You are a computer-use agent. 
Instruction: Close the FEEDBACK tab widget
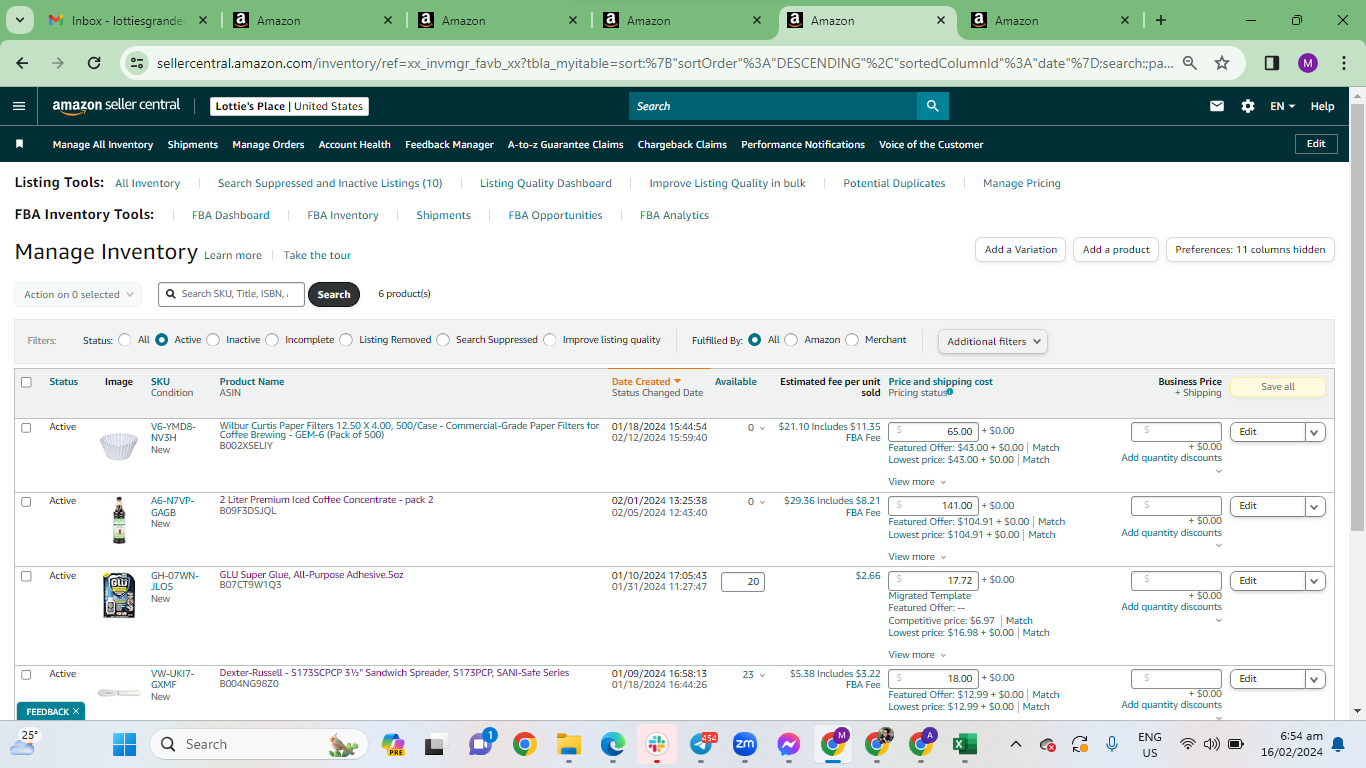[x=76, y=712]
